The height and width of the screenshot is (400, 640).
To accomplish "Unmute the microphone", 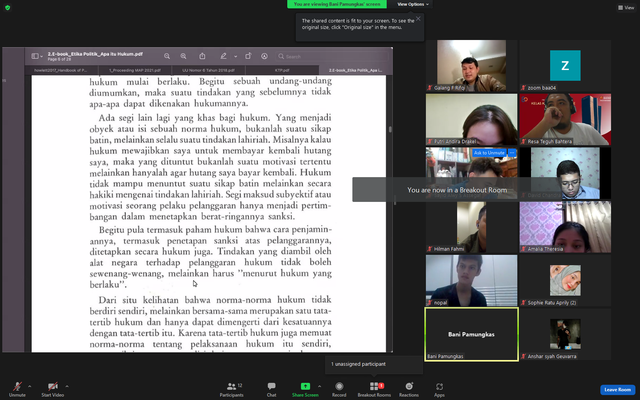I will (x=17, y=389).
